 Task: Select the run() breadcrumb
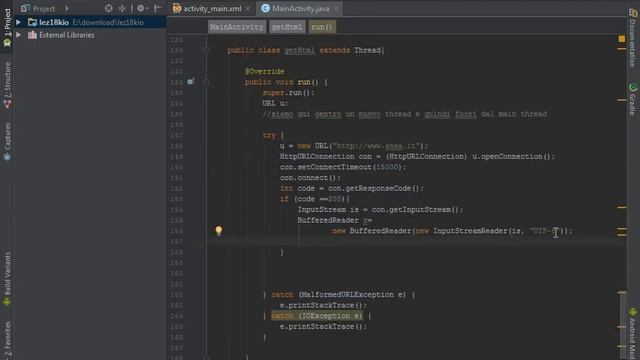pyautogui.click(x=322, y=27)
